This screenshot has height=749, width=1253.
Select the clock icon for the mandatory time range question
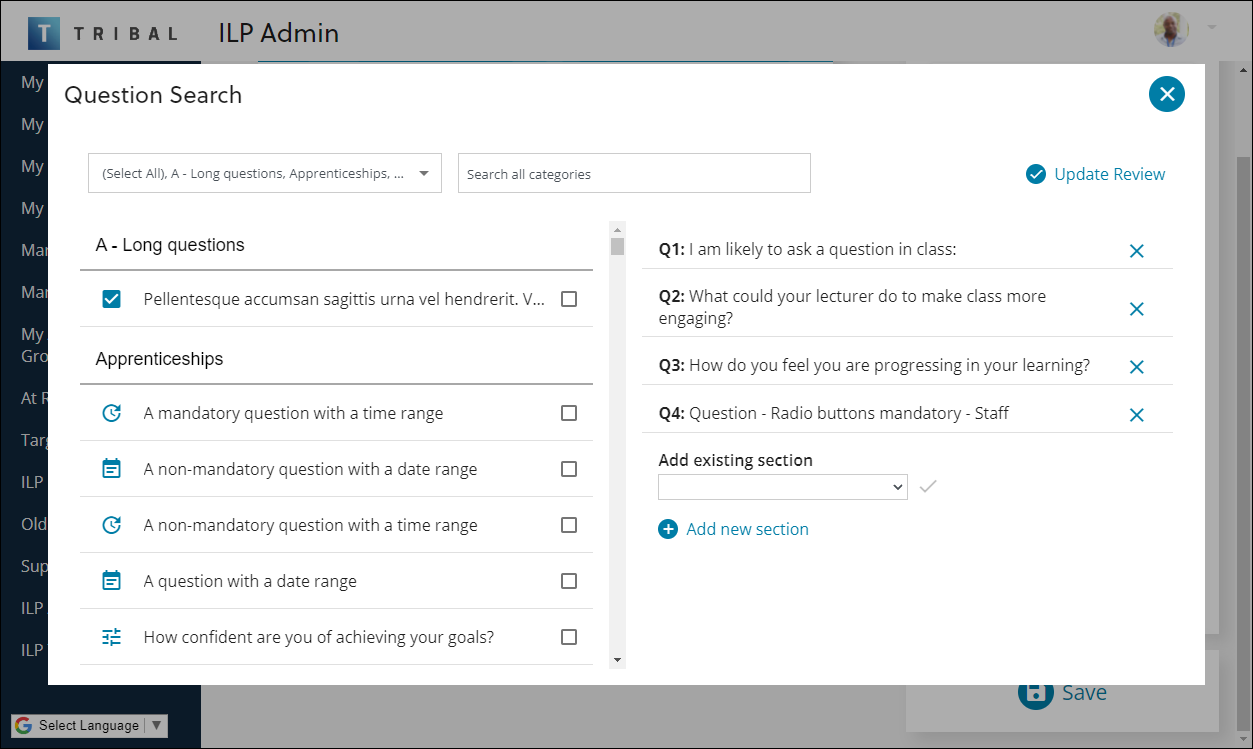coord(113,412)
